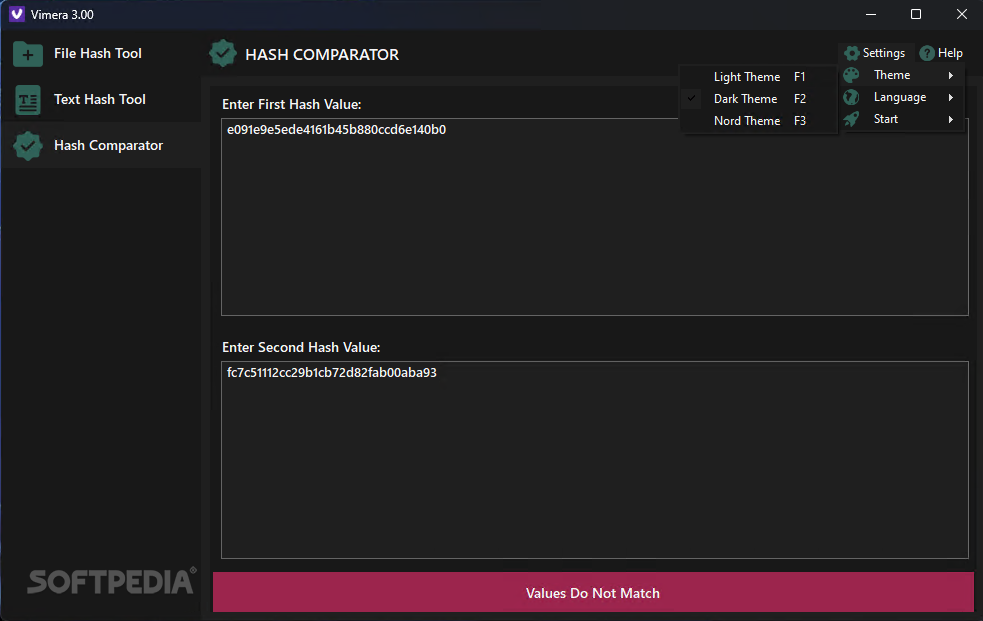The height and width of the screenshot is (621, 983).
Task: Click the Values Do Not Match result bar
Action: [x=593, y=592]
